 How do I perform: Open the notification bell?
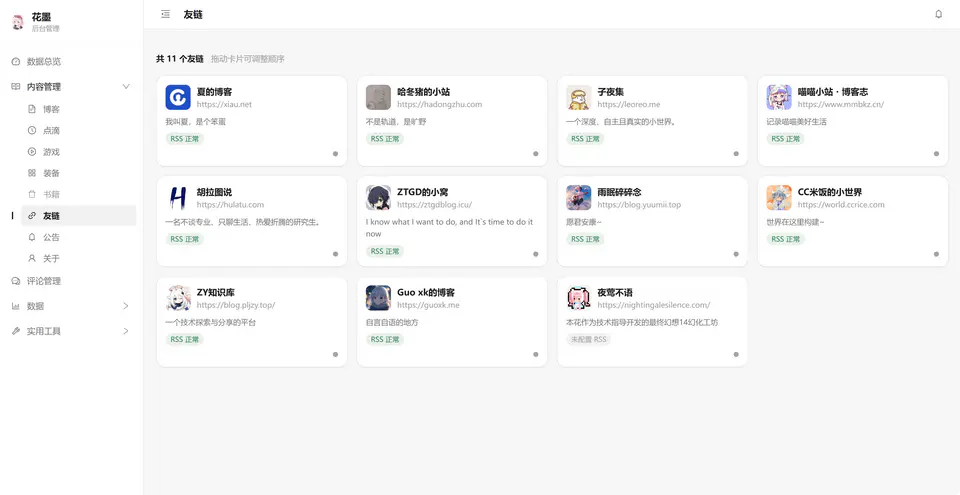[939, 14]
